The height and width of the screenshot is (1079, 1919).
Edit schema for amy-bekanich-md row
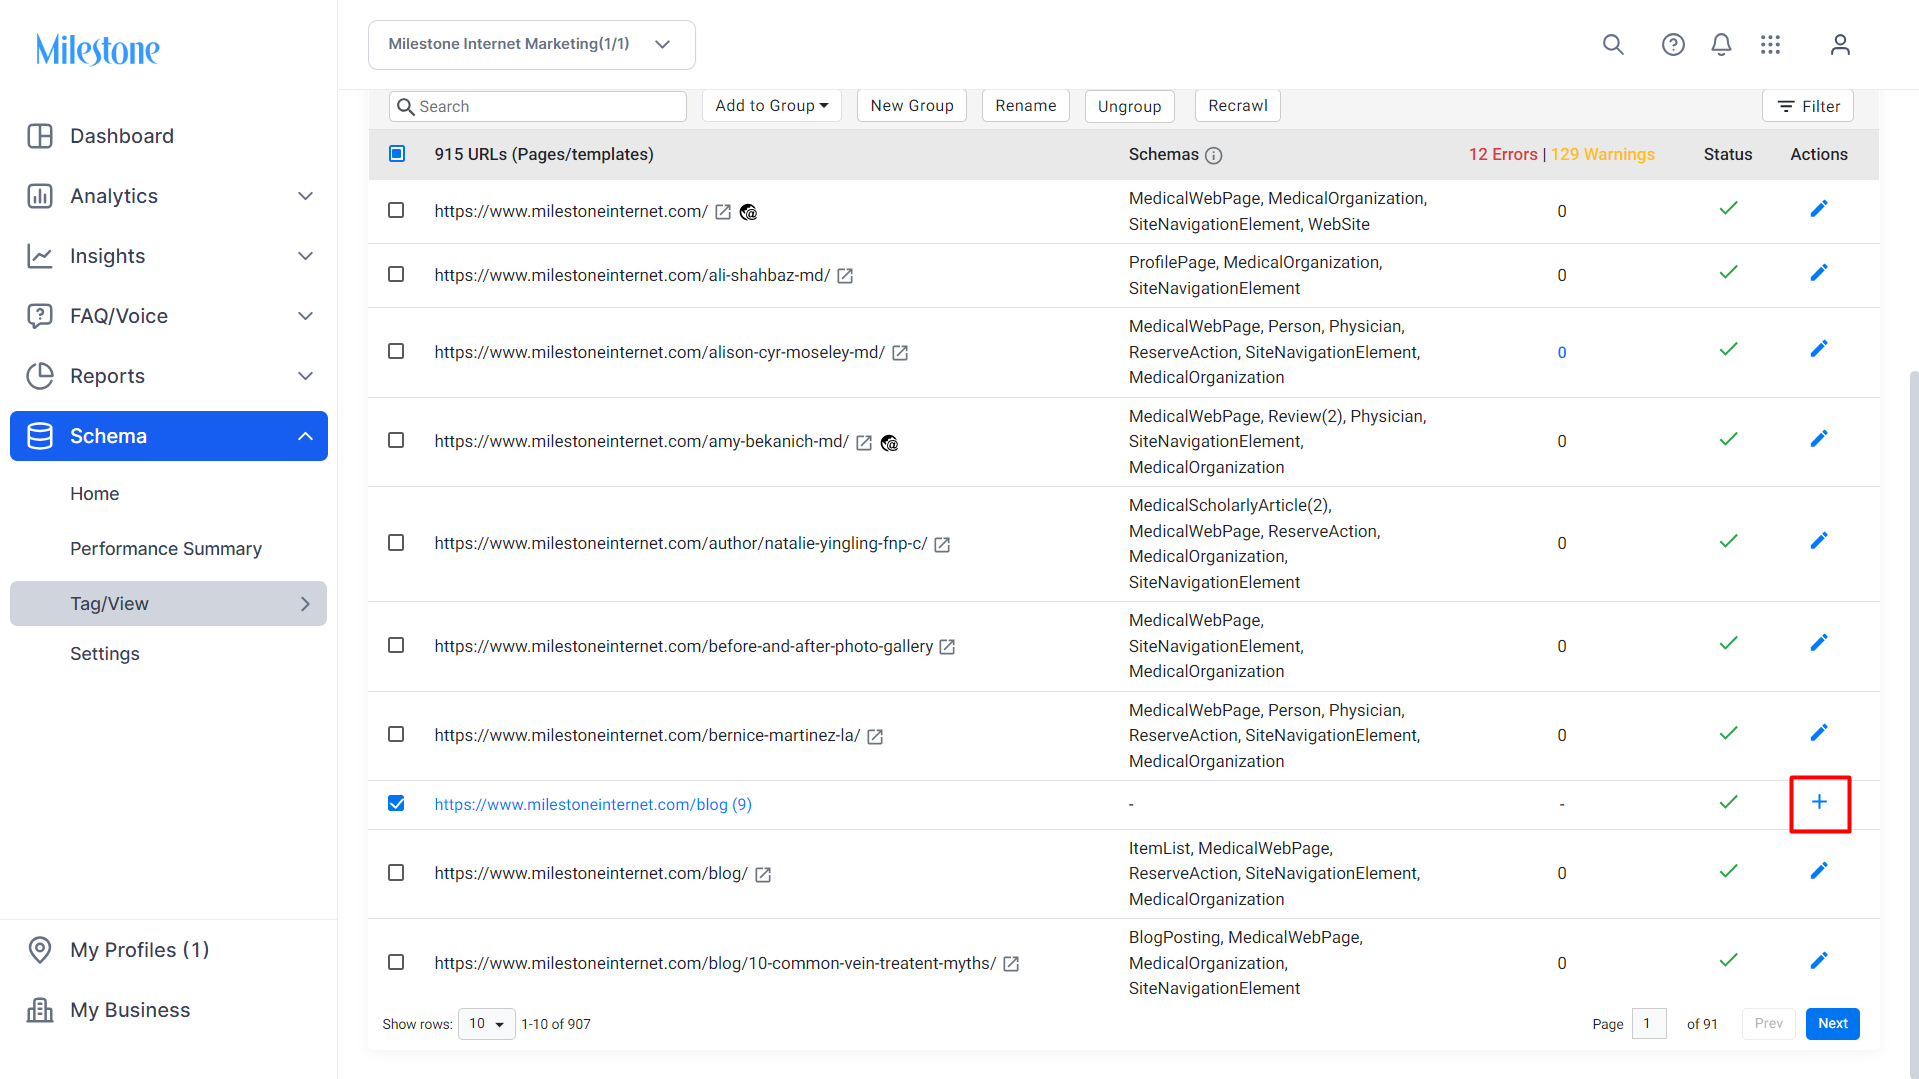[x=1819, y=439]
